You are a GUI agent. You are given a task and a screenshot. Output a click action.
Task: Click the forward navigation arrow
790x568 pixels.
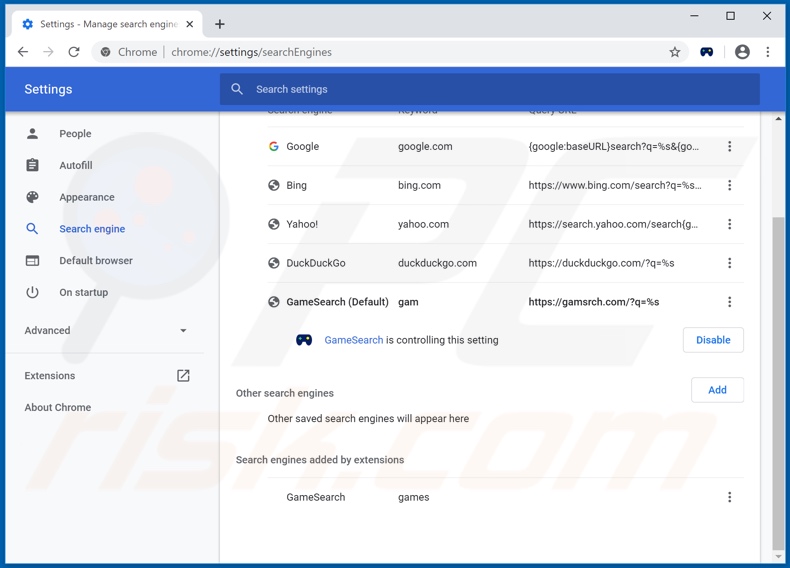48,52
